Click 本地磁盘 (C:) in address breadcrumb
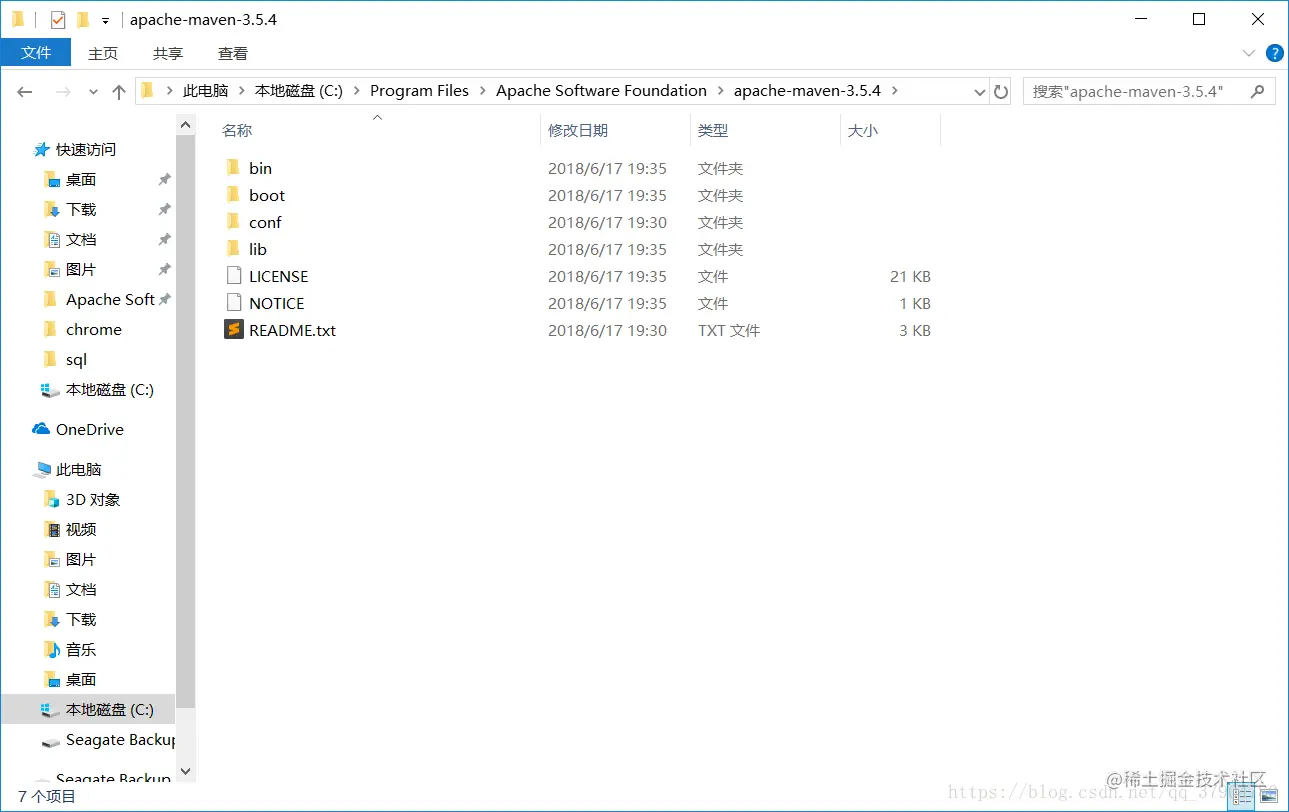The height and width of the screenshot is (812, 1289). 299,91
